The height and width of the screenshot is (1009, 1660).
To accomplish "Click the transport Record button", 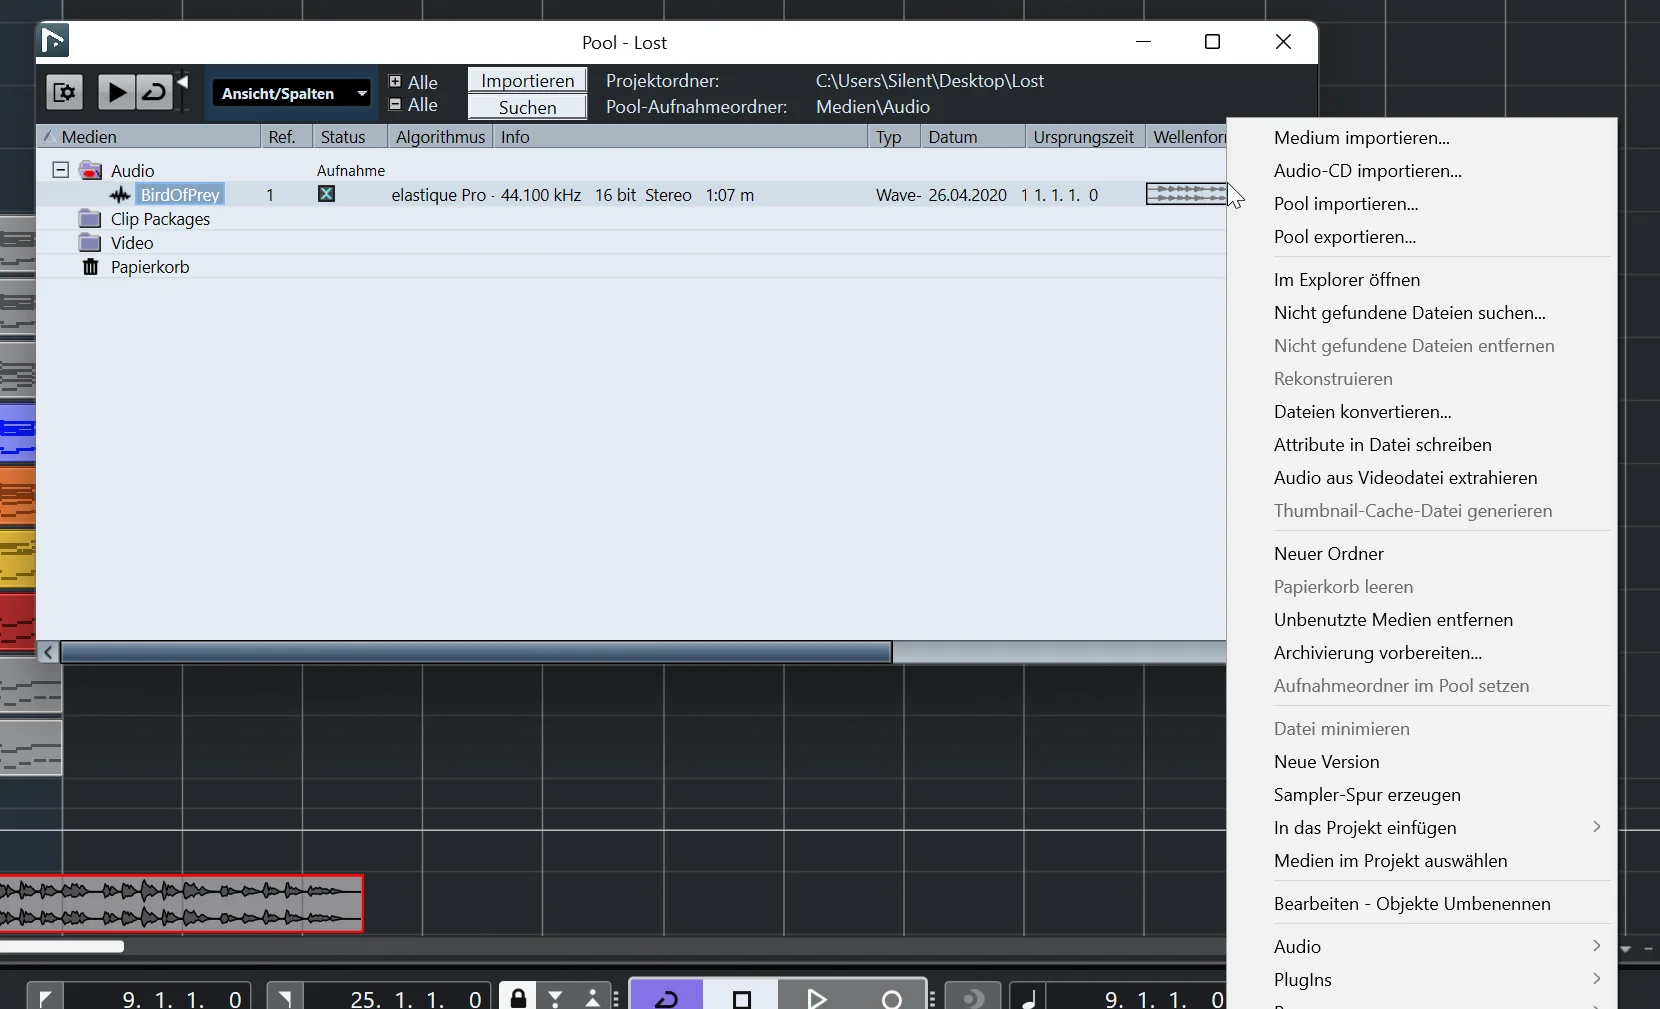I will coord(891,997).
